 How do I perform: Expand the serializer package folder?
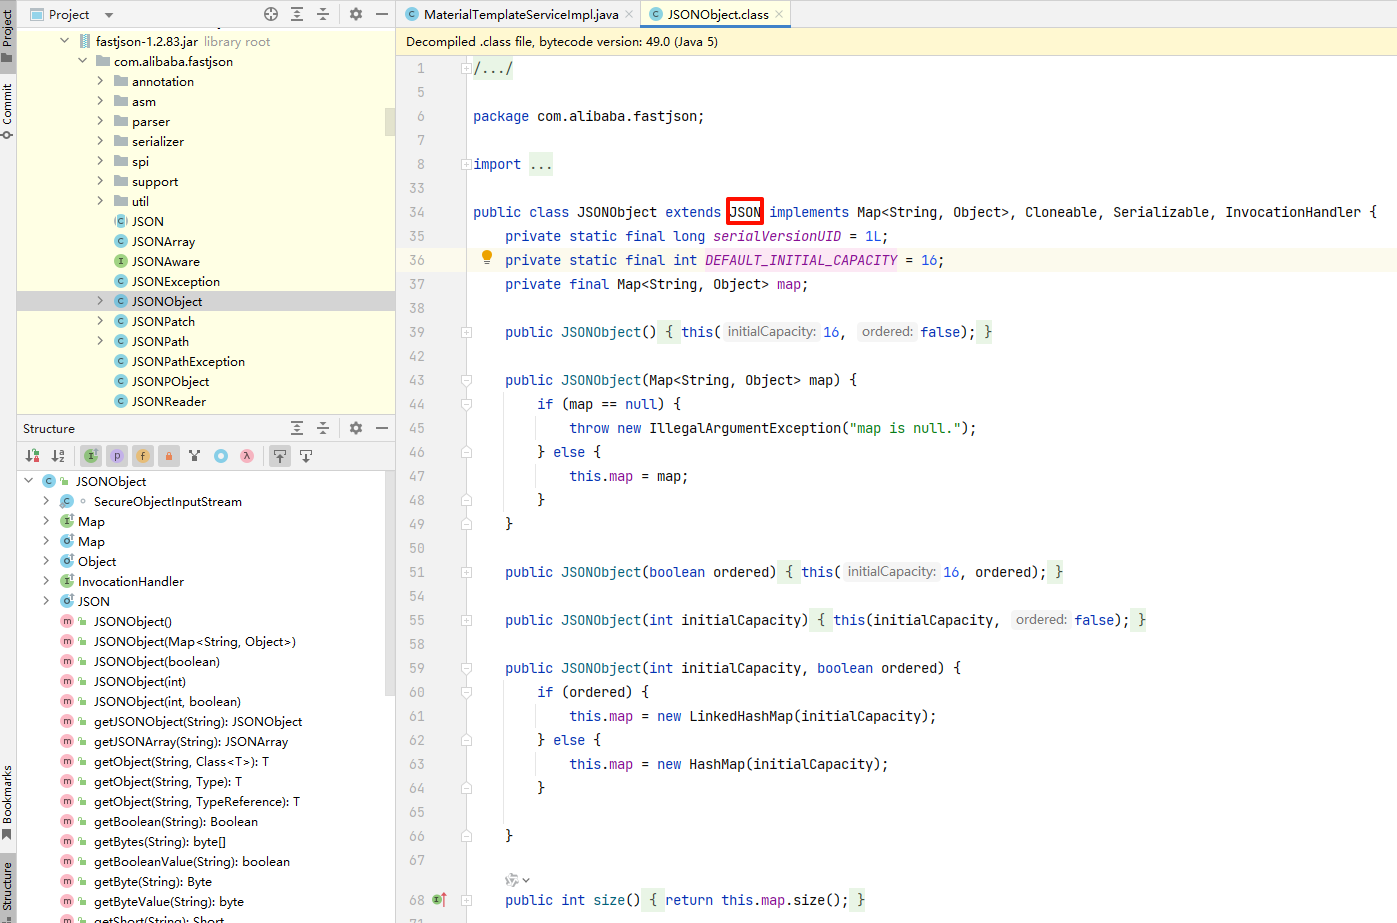click(100, 141)
